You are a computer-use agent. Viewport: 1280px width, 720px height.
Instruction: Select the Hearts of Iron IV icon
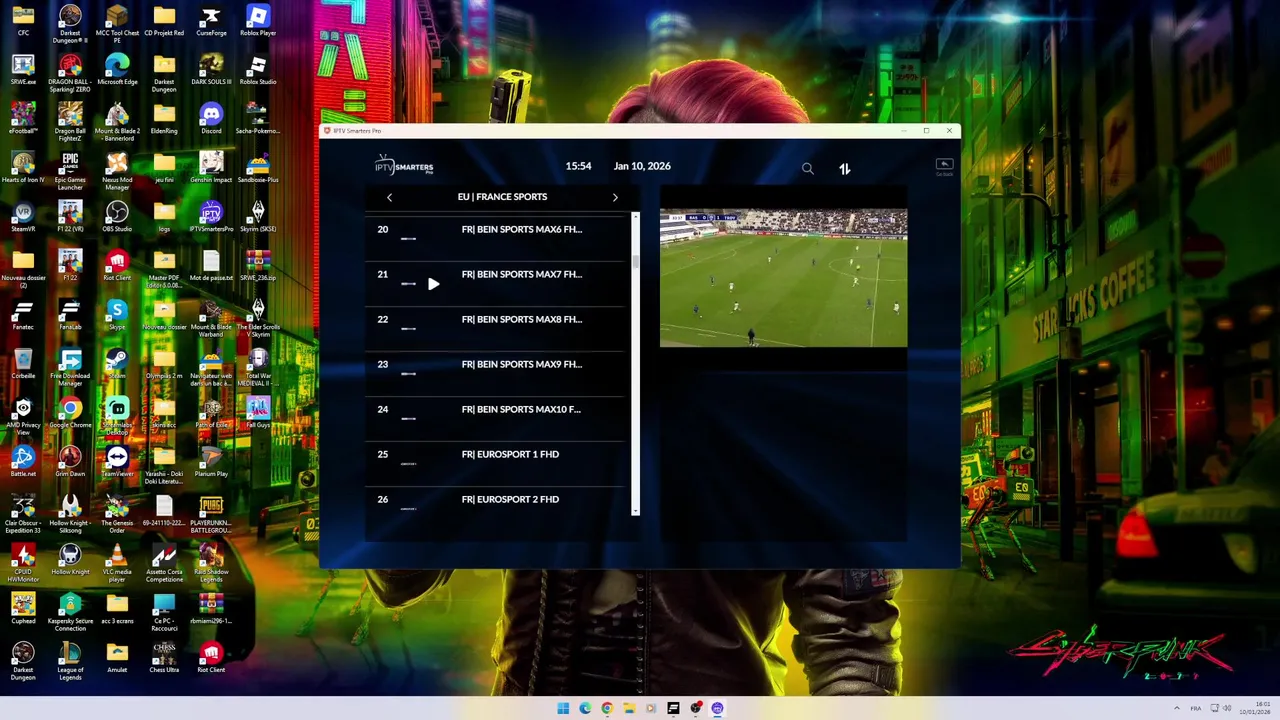(x=23, y=168)
